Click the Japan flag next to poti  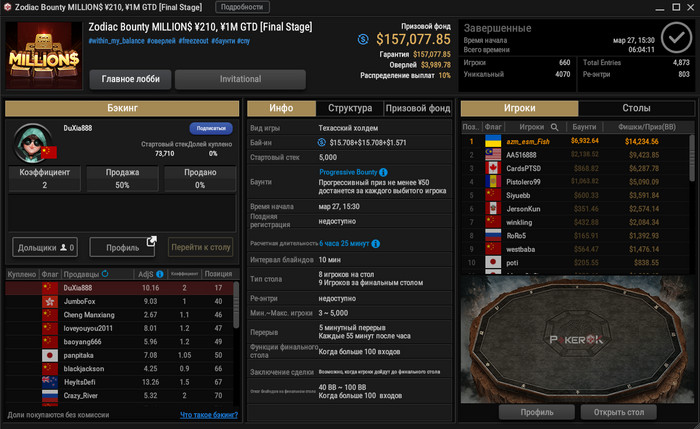[493, 262]
